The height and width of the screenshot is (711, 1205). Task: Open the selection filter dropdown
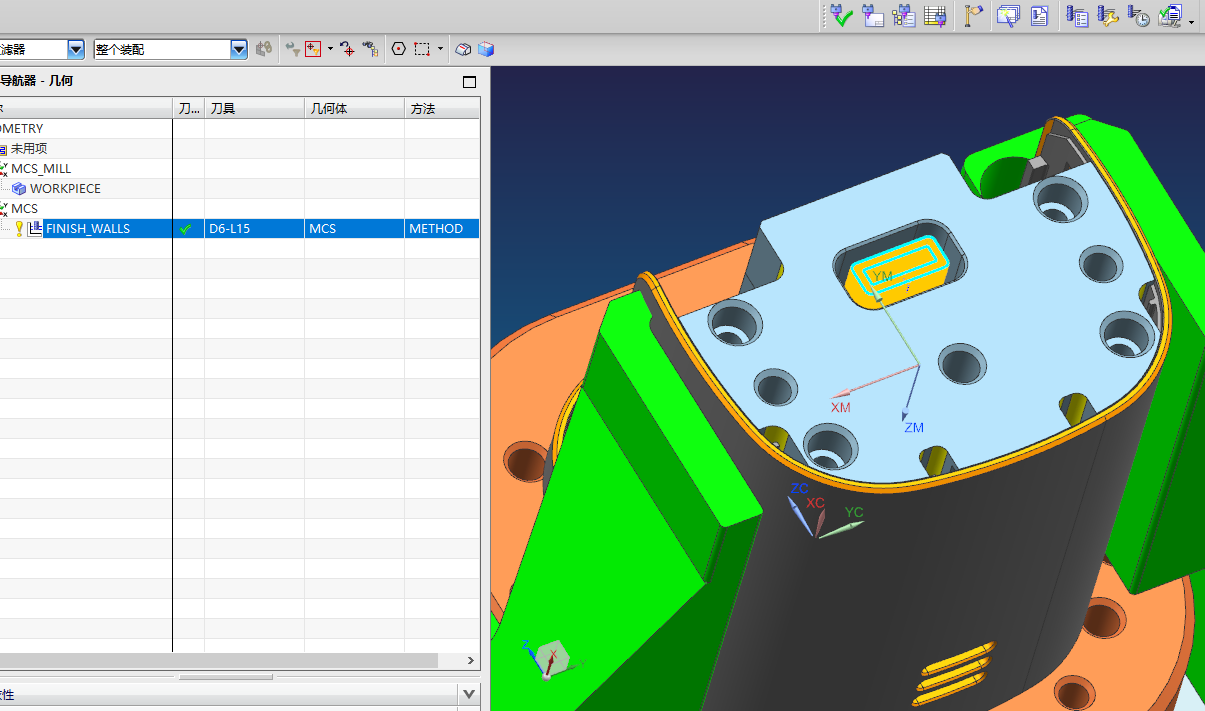point(76,49)
